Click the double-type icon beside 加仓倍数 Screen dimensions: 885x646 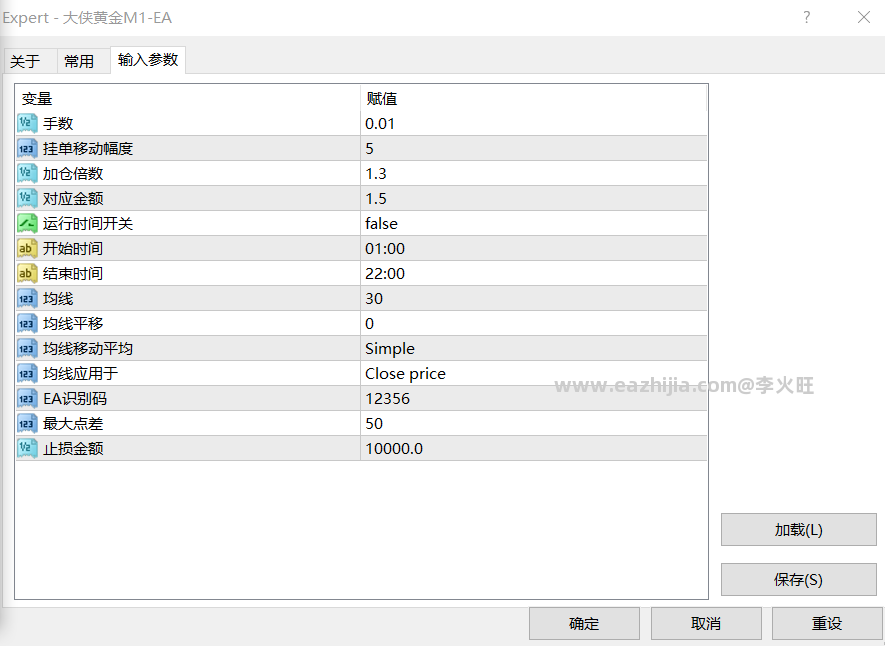pyautogui.click(x=27, y=173)
